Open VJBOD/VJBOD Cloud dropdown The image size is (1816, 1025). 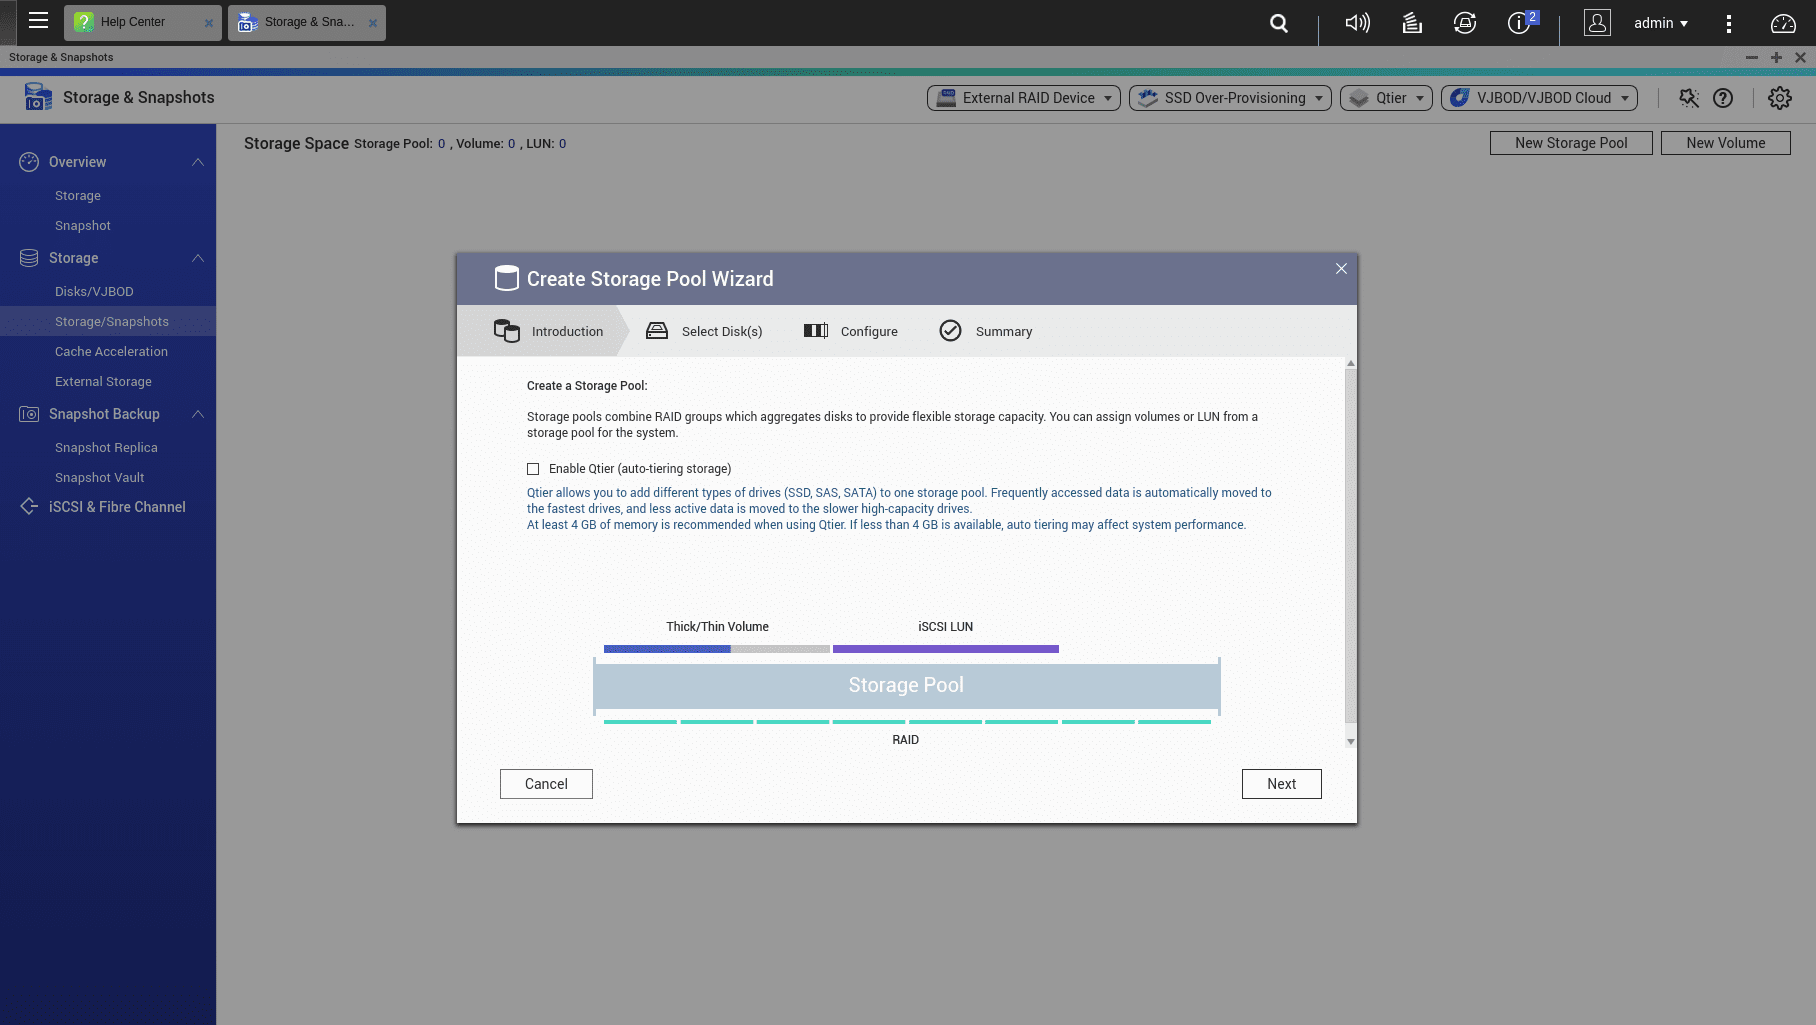(x=1539, y=98)
